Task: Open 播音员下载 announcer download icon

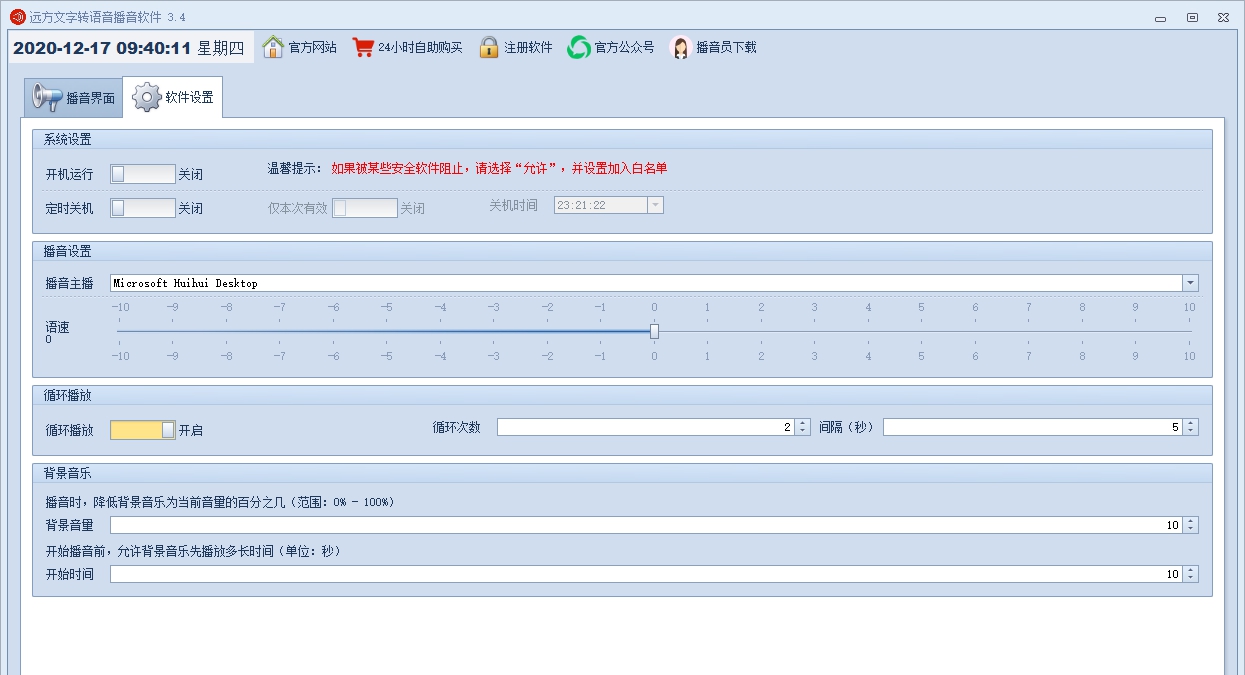Action: [x=680, y=46]
